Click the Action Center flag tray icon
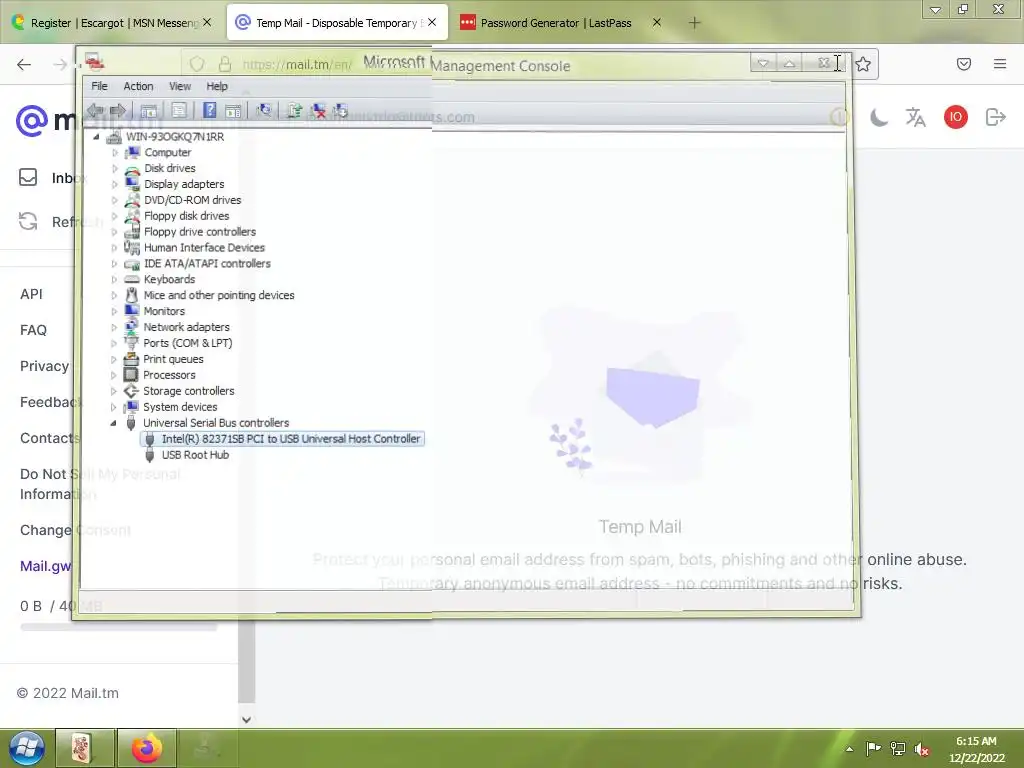This screenshot has height=768, width=1024. [x=873, y=748]
